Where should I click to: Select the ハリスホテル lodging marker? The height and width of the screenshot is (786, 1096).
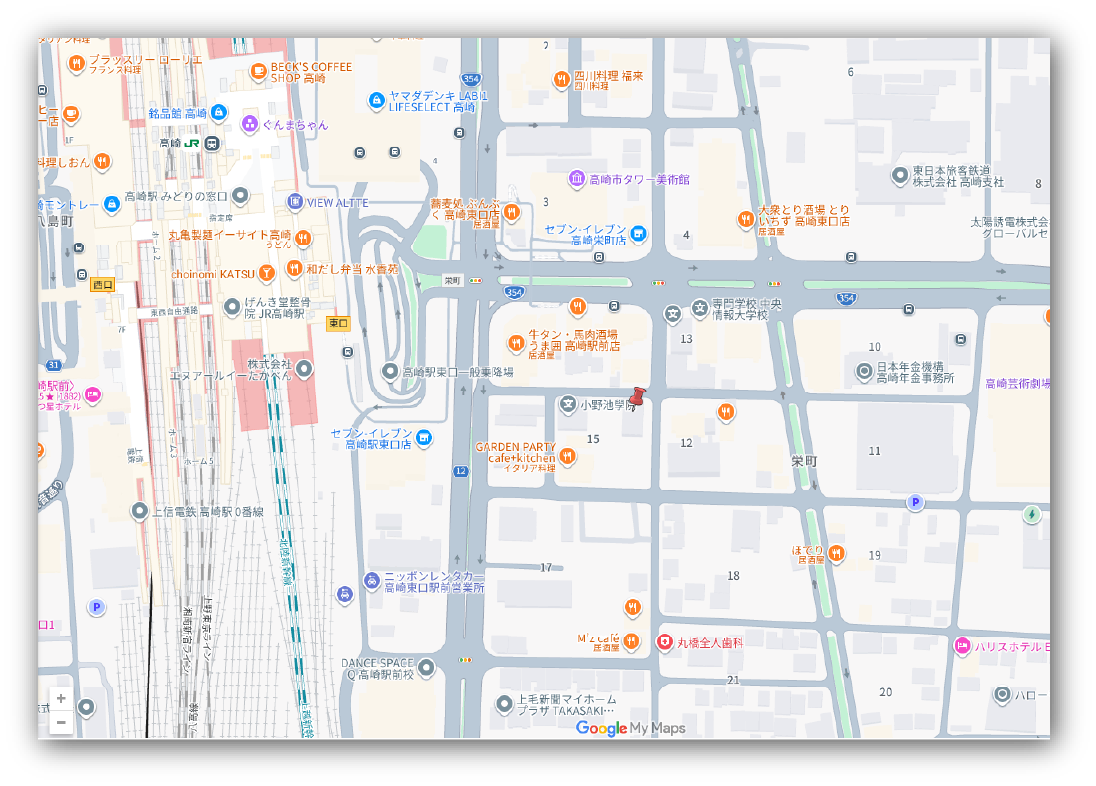coord(962,645)
